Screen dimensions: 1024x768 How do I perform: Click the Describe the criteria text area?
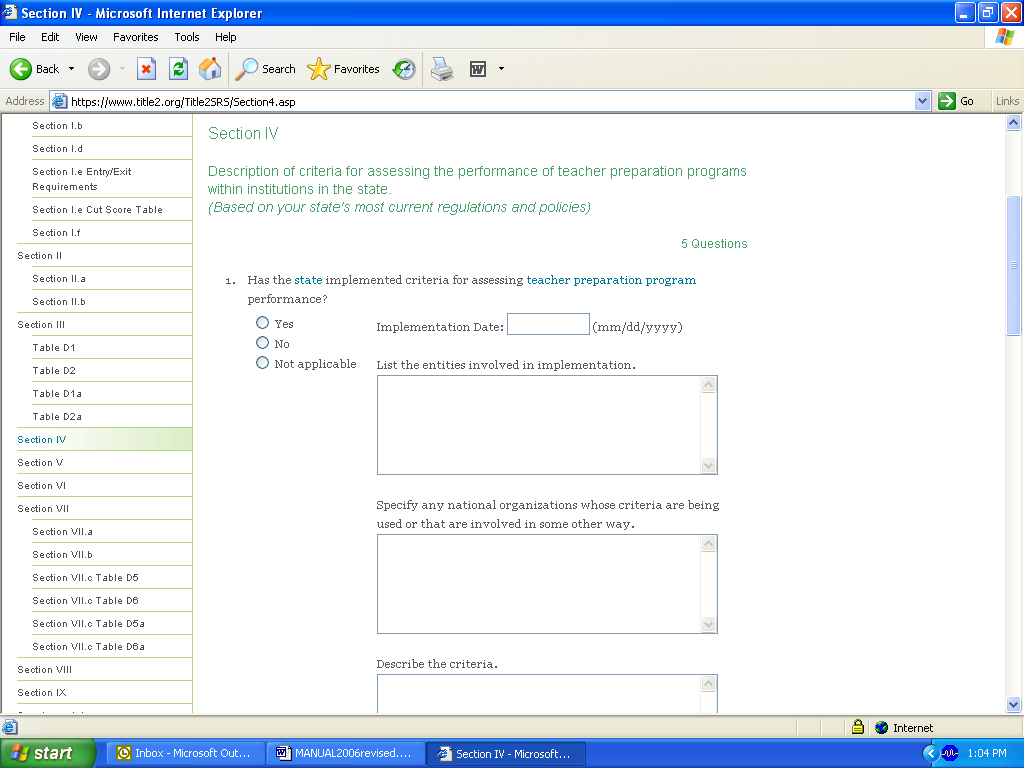tap(547, 694)
